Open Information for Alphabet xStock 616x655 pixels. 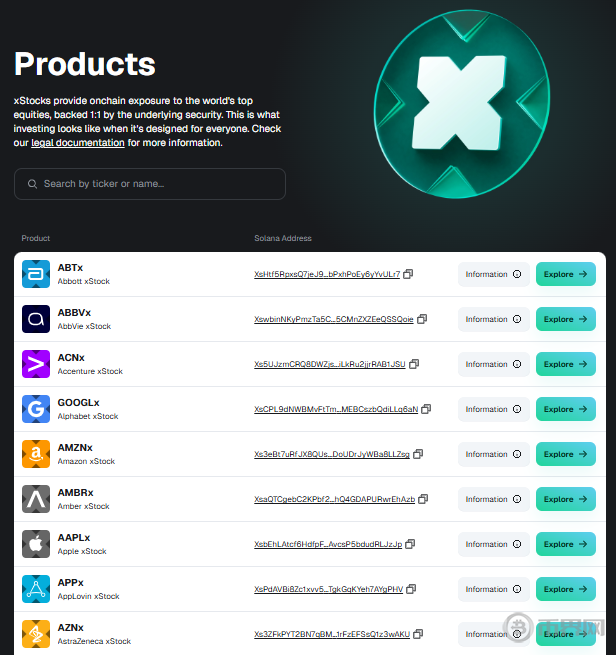(x=494, y=409)
